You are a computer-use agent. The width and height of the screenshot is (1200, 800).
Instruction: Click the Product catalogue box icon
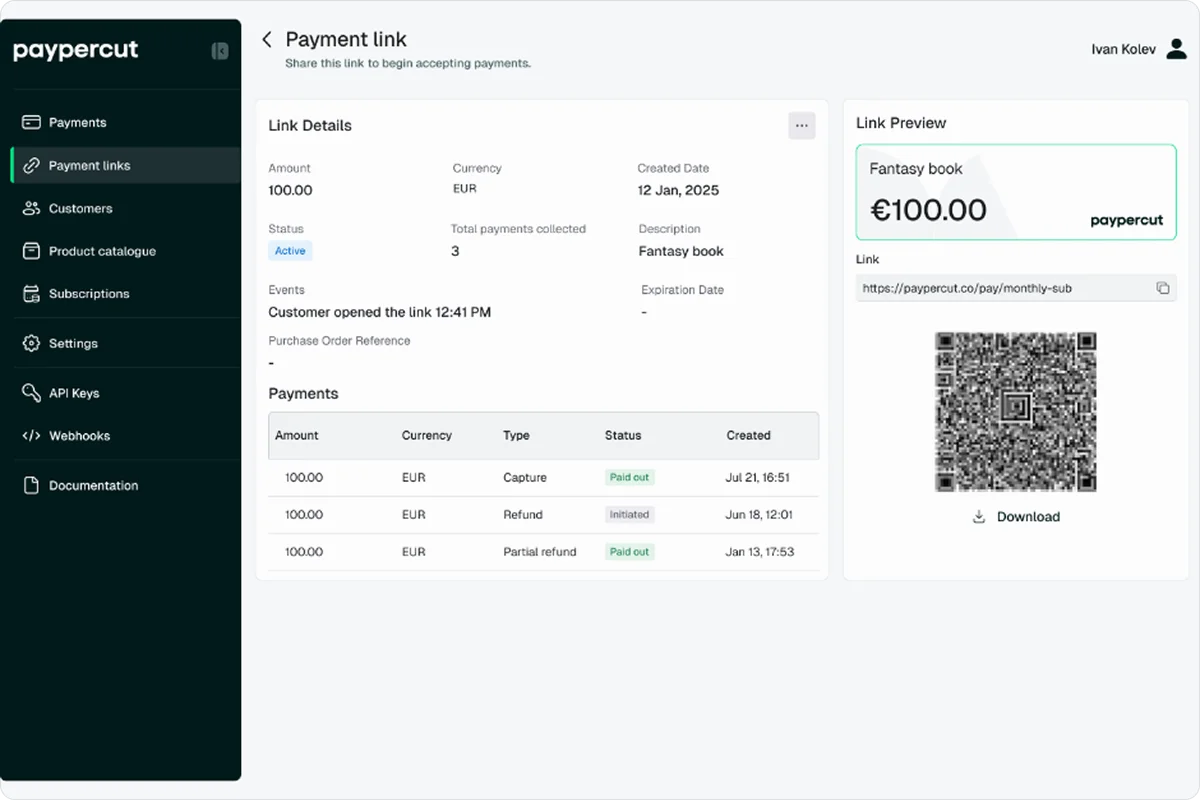(x=31, y=251)
